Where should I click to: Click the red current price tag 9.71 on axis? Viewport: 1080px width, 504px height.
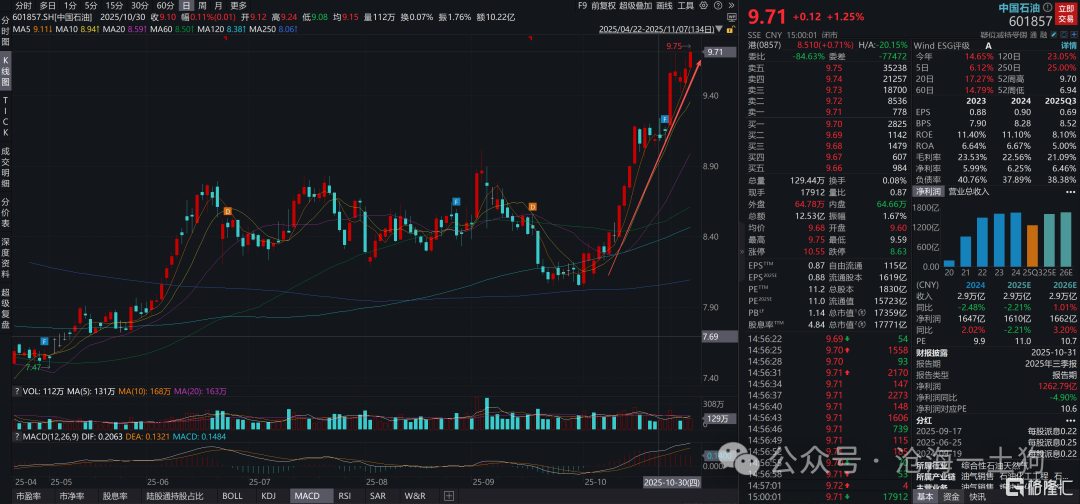[714, 52]
